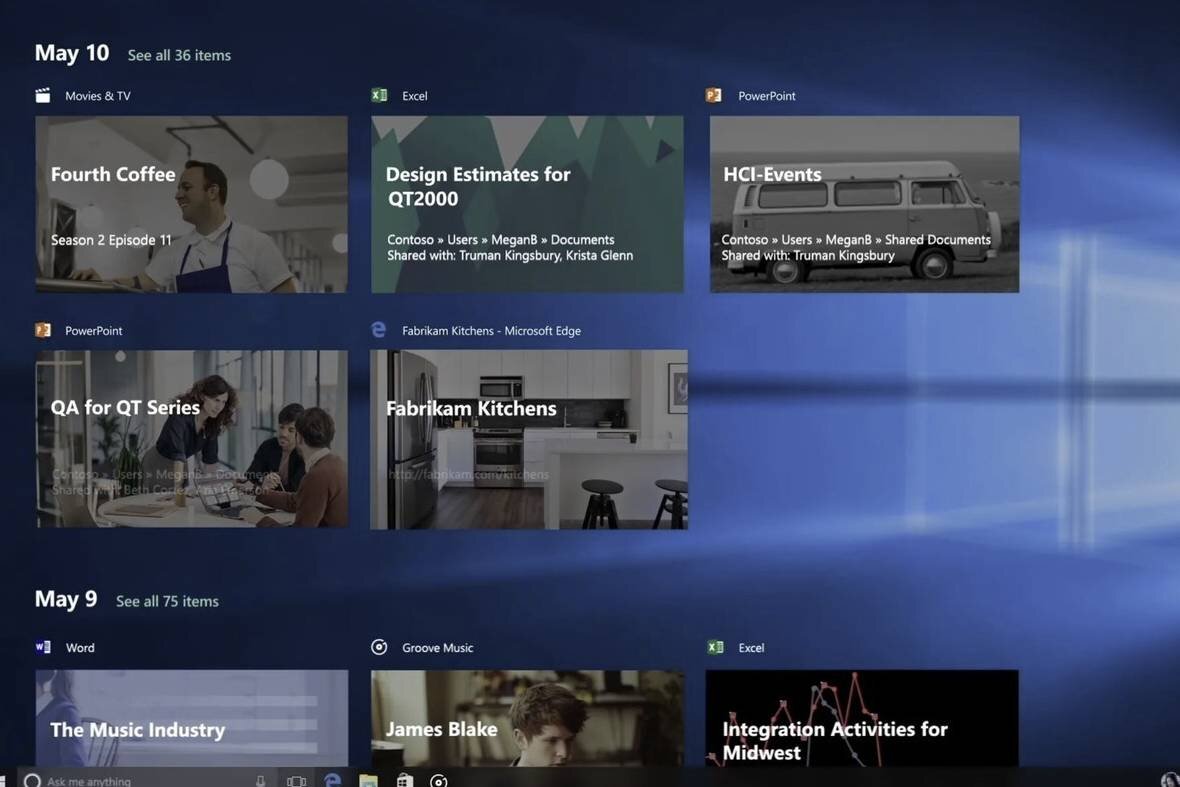The width and height of the screenshot is (1180, 787).
Task: Open Task View from the taskbar
Action: (x=297, y=781)
